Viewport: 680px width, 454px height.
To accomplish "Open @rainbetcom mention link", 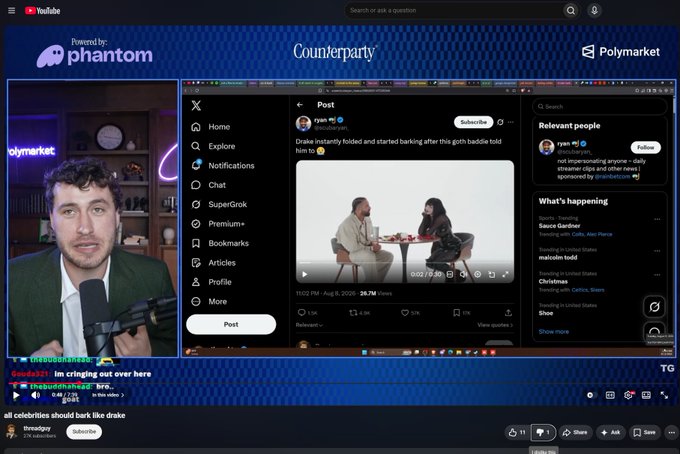I will [612, 176].
